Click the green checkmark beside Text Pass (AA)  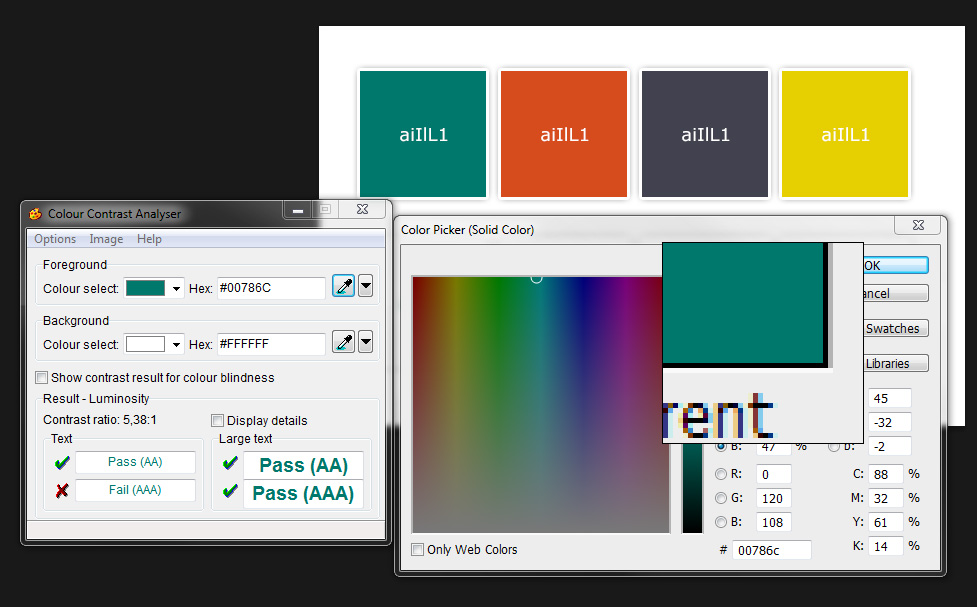pyautogui.click(x=62, y=463)
